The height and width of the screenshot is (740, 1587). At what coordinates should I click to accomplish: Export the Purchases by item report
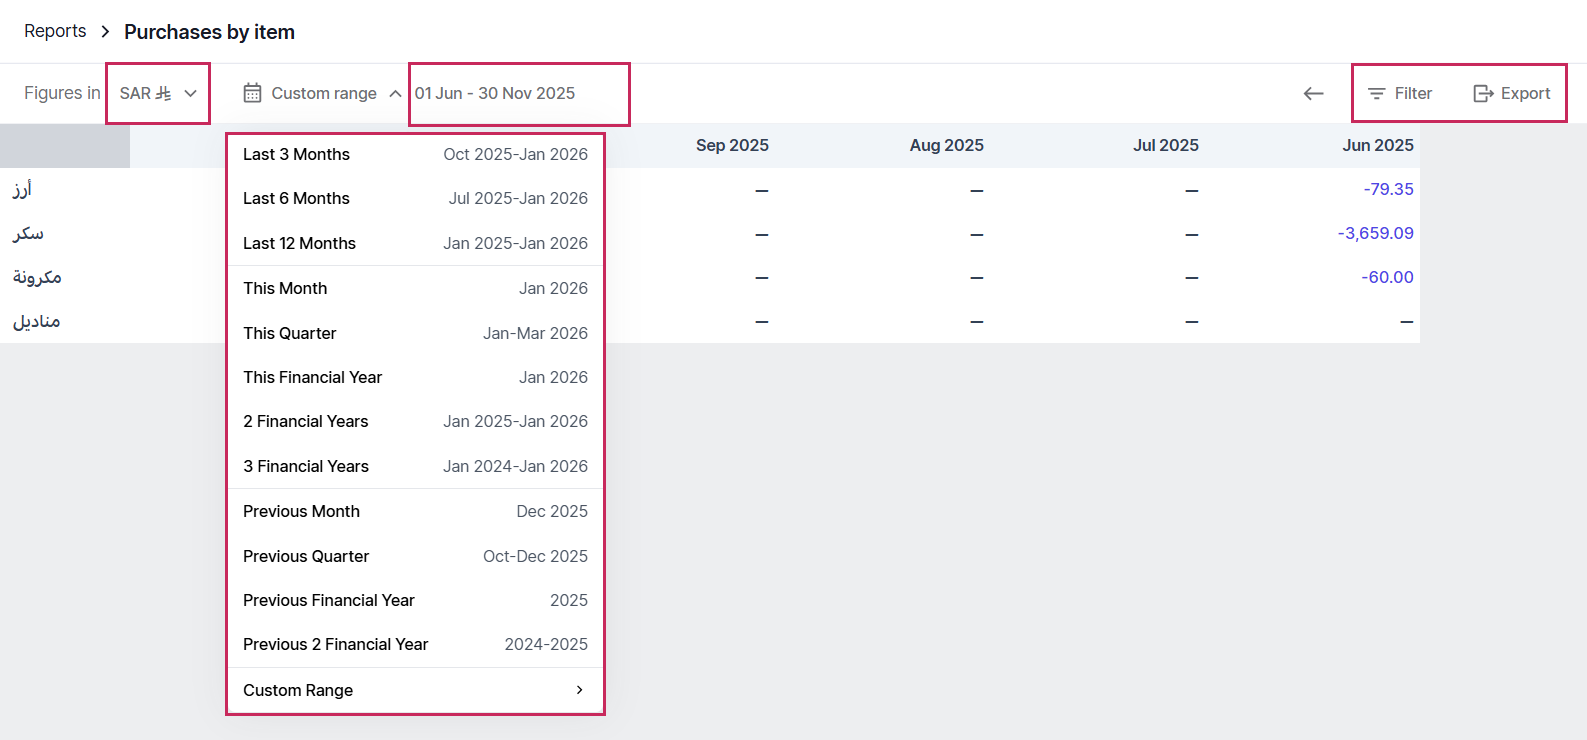1512,93
